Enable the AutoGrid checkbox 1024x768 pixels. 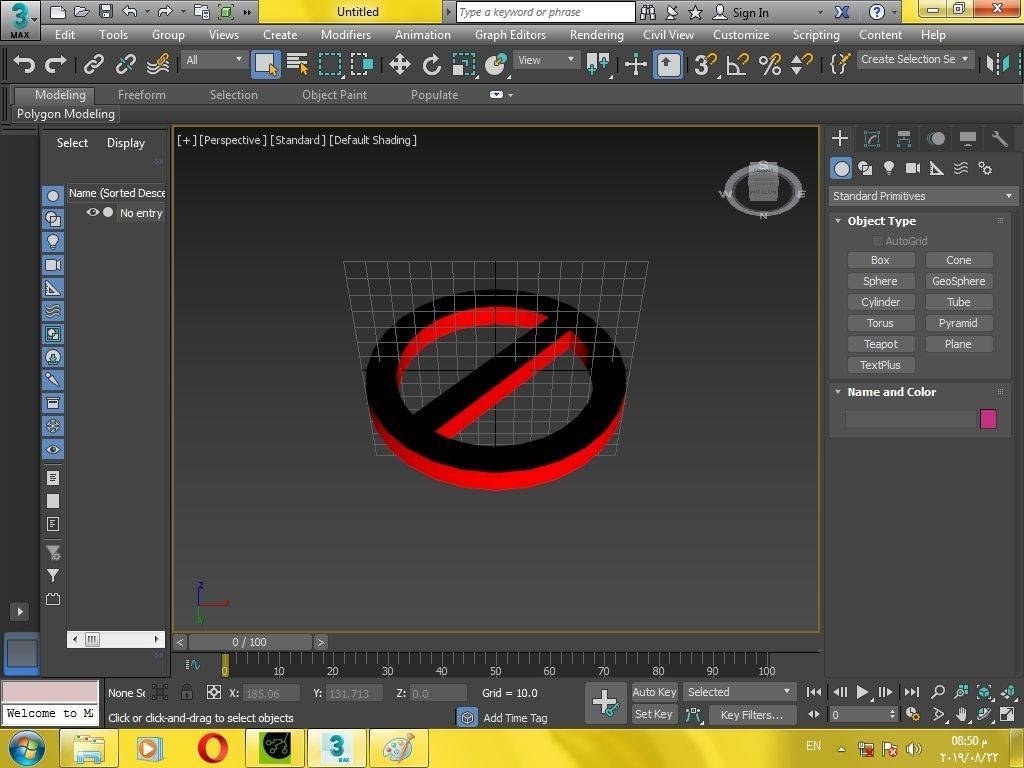[878, 241]
